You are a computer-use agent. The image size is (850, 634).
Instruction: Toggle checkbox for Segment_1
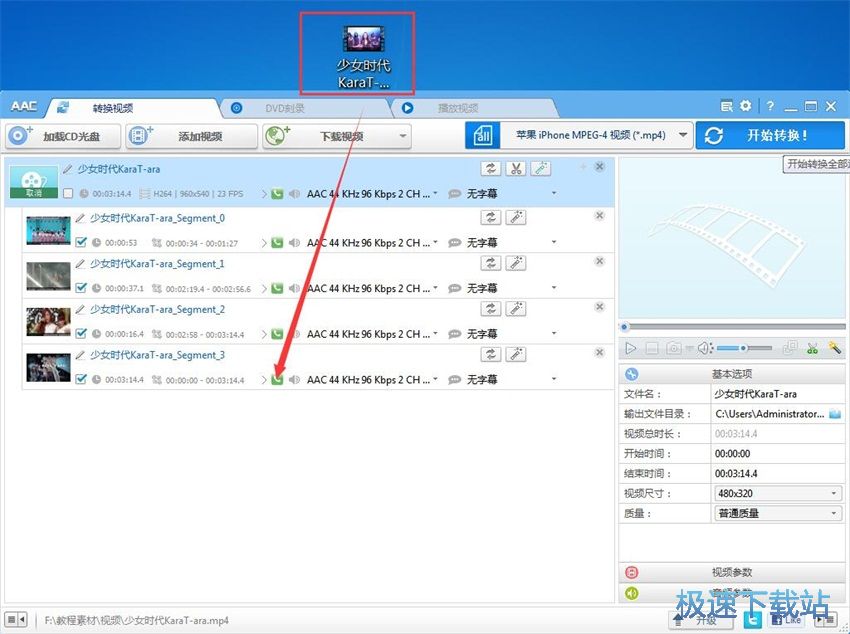(x=81, y=287)
